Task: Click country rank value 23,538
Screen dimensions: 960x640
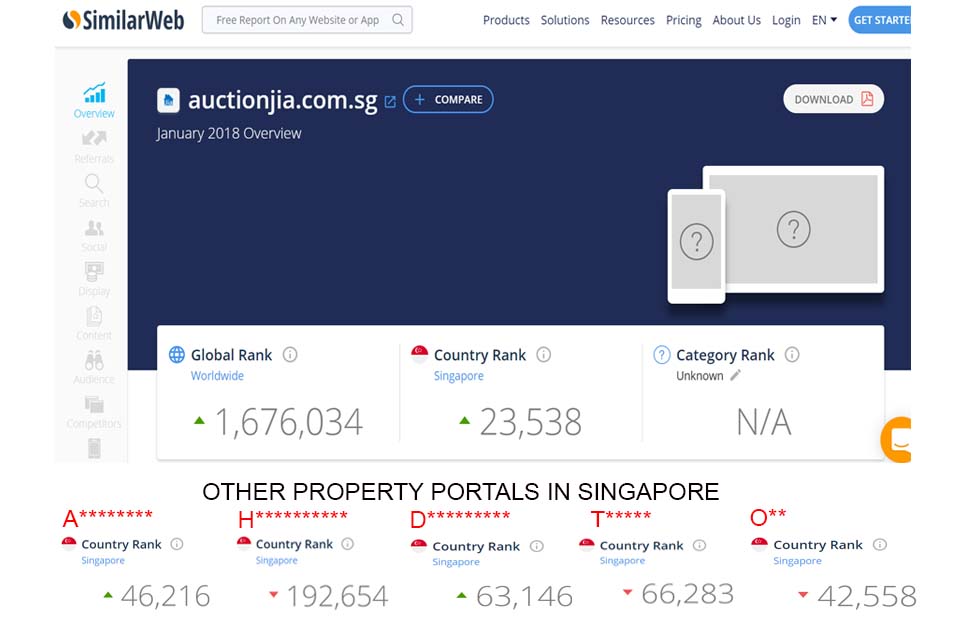Action: [530, 422]
